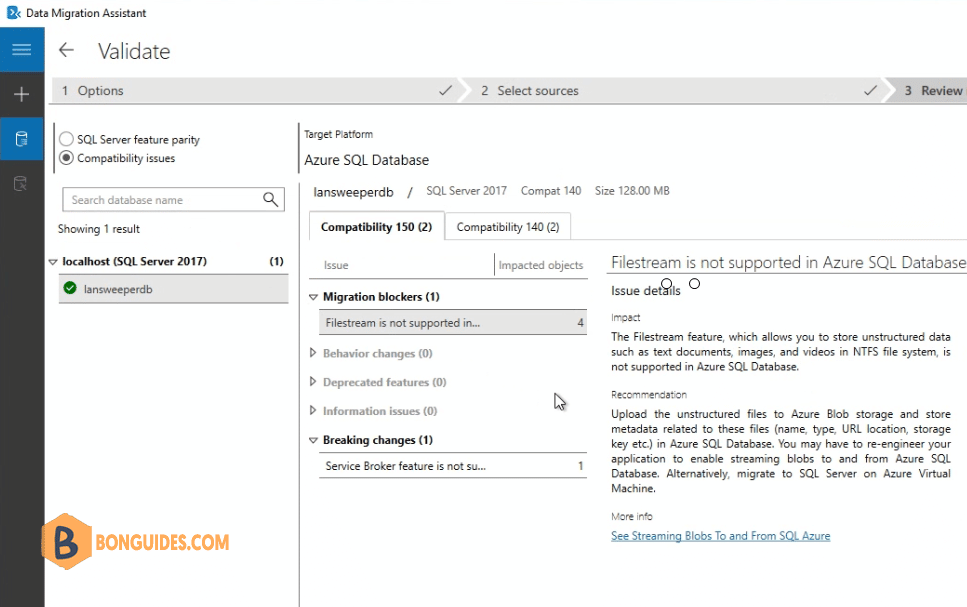Click the Size 128.00 MB label
Viewport: 967px width, 607px height.
point(632,191)
